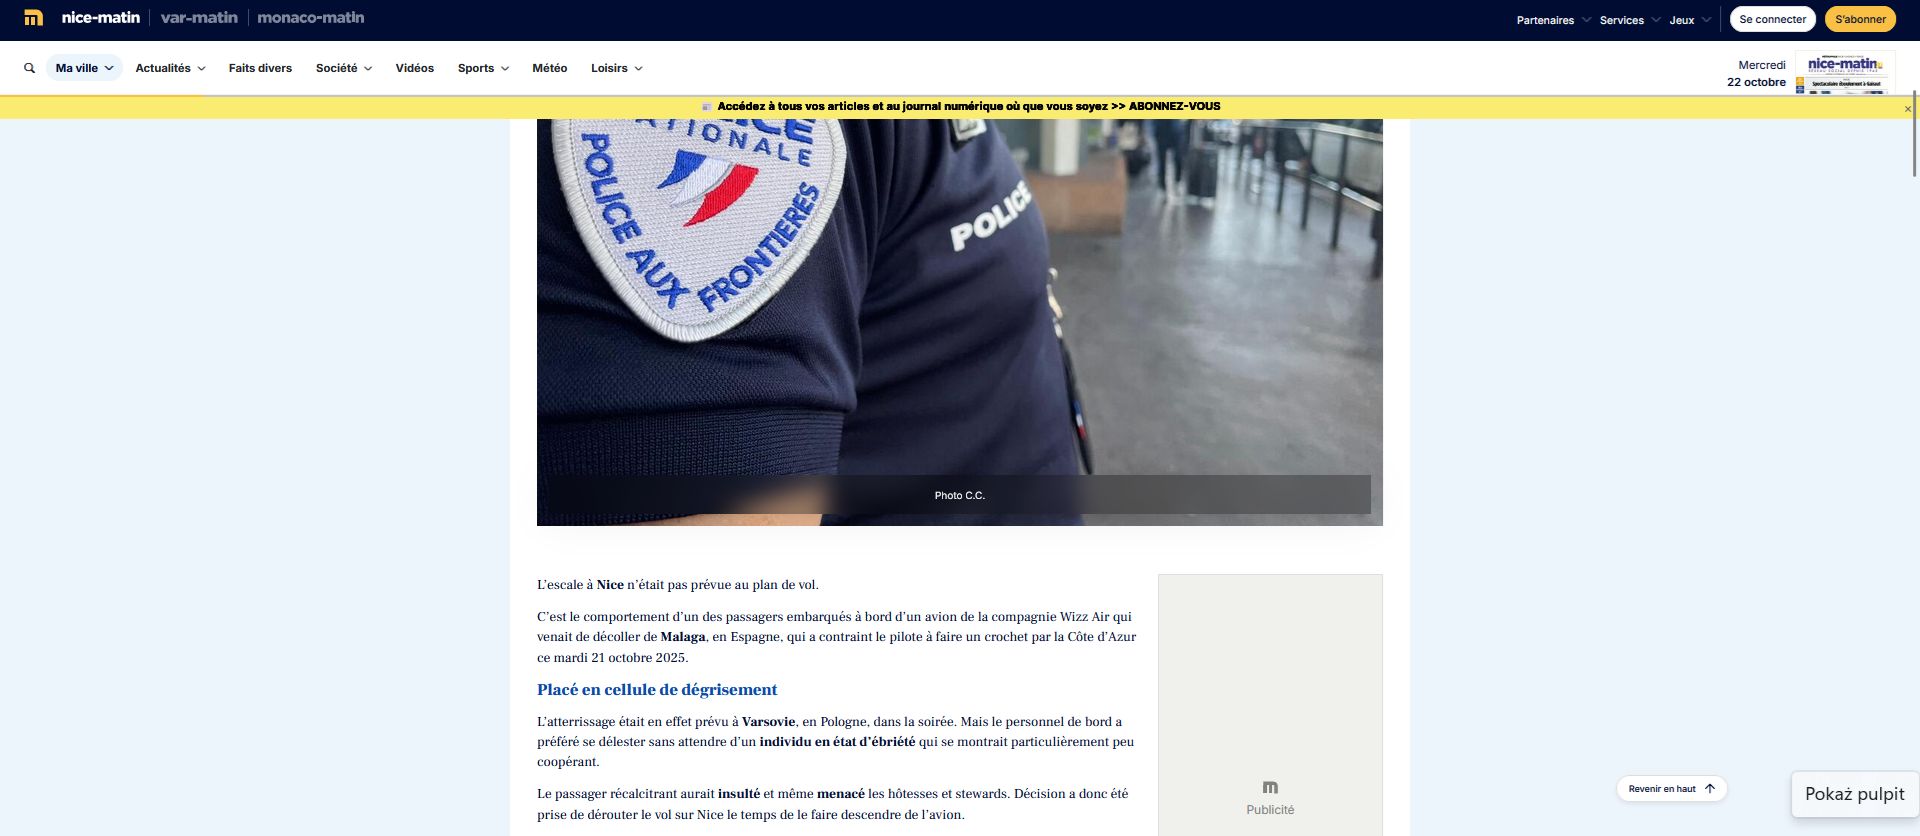This screenshot has width=1920, height=836.
Task: Click the Revenir en haut button
Action: pyautogui.click(x=1671, y=789)
